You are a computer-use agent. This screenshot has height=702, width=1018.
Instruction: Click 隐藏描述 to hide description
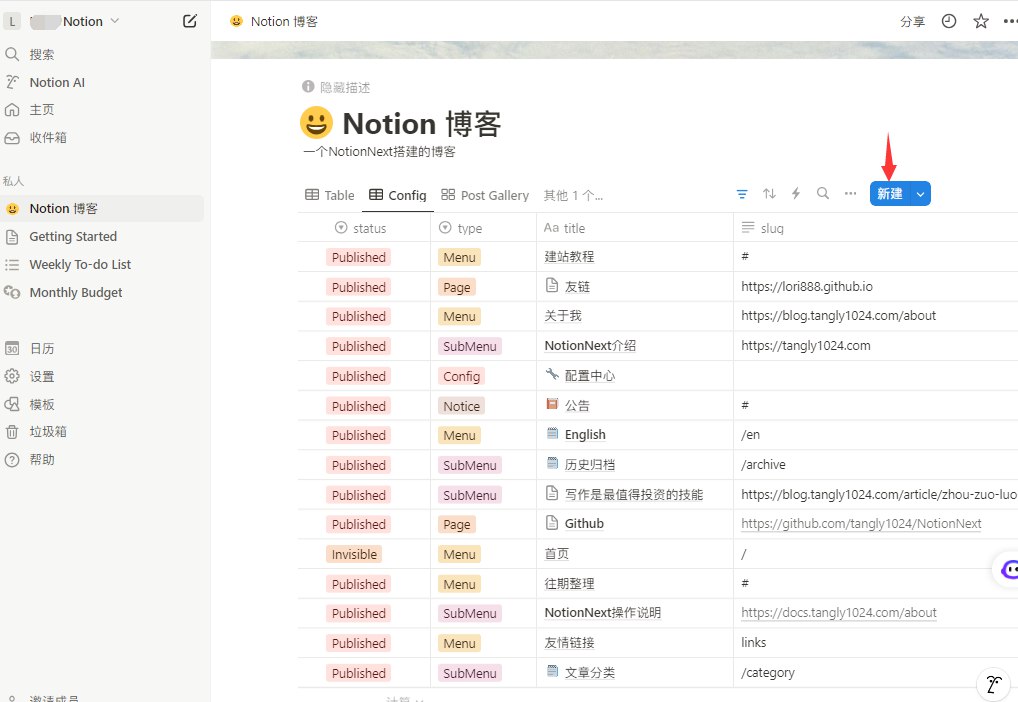(x=345, y=87)
